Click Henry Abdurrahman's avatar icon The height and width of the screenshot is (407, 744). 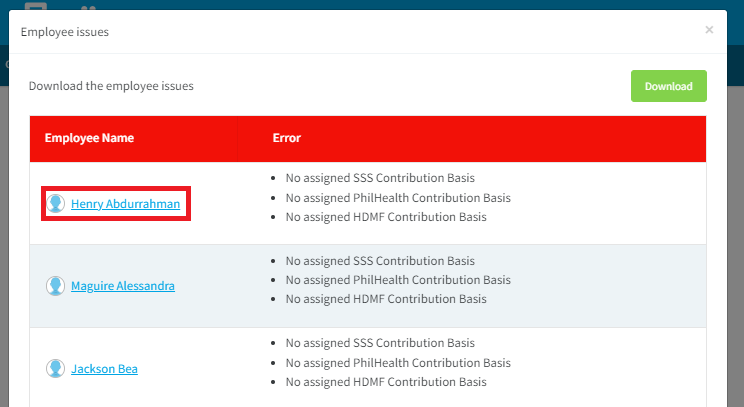pyautogui.click(x=56, y=204)
